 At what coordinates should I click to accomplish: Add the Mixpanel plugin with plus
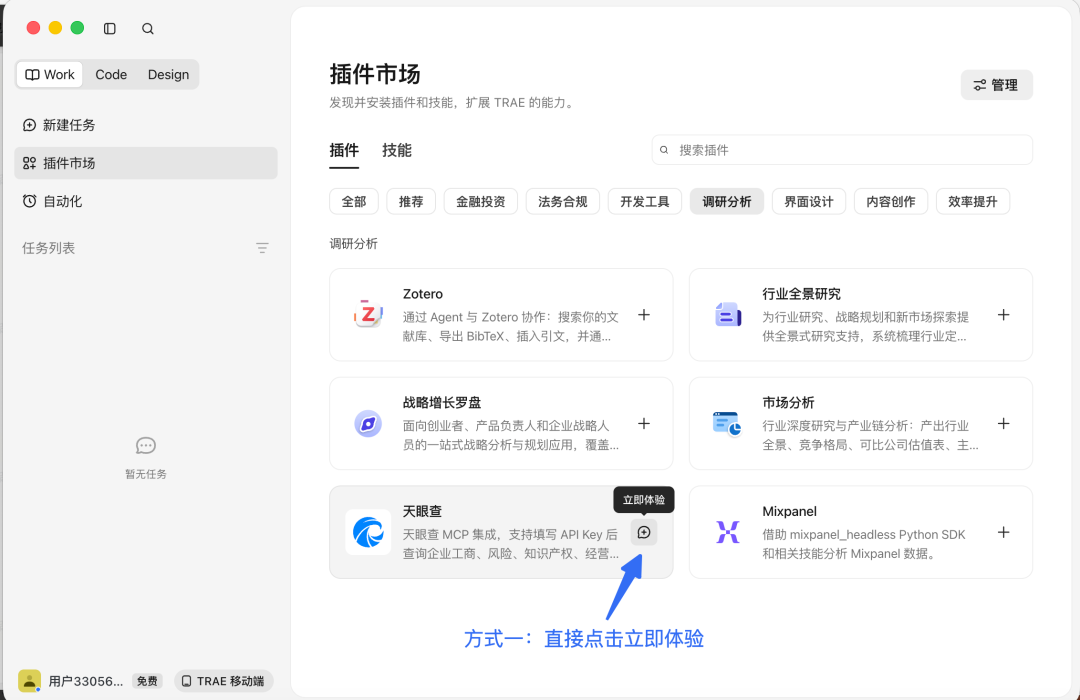coord(1004,533)
